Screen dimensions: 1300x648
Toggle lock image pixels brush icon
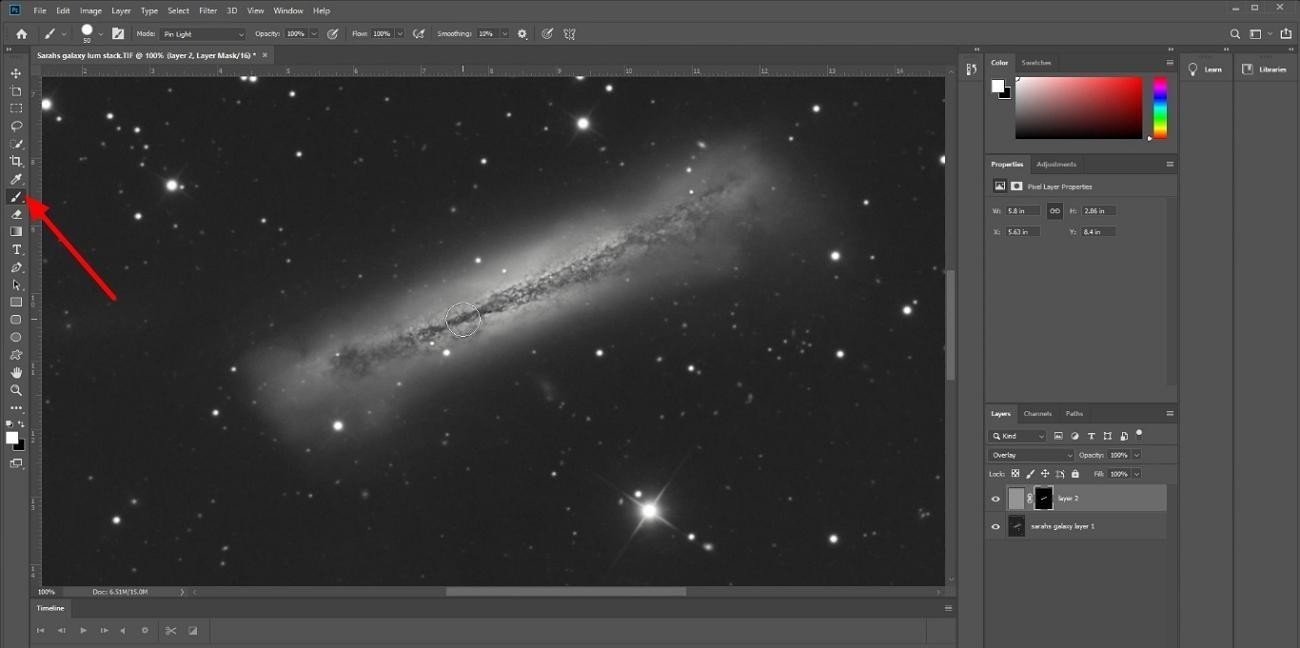click(1030, 474)
